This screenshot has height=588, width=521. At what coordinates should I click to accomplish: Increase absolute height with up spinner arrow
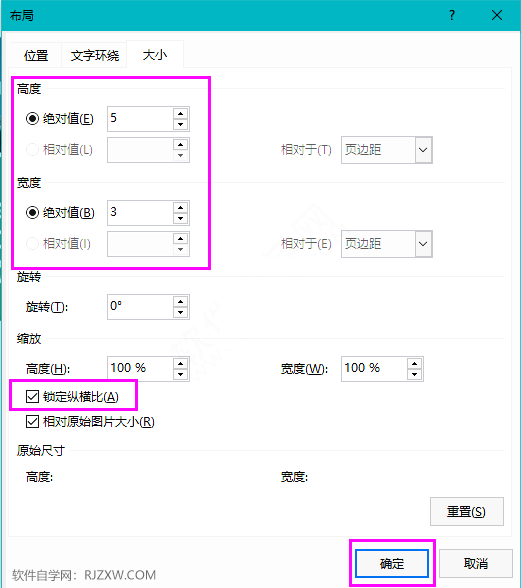[180, 114]
